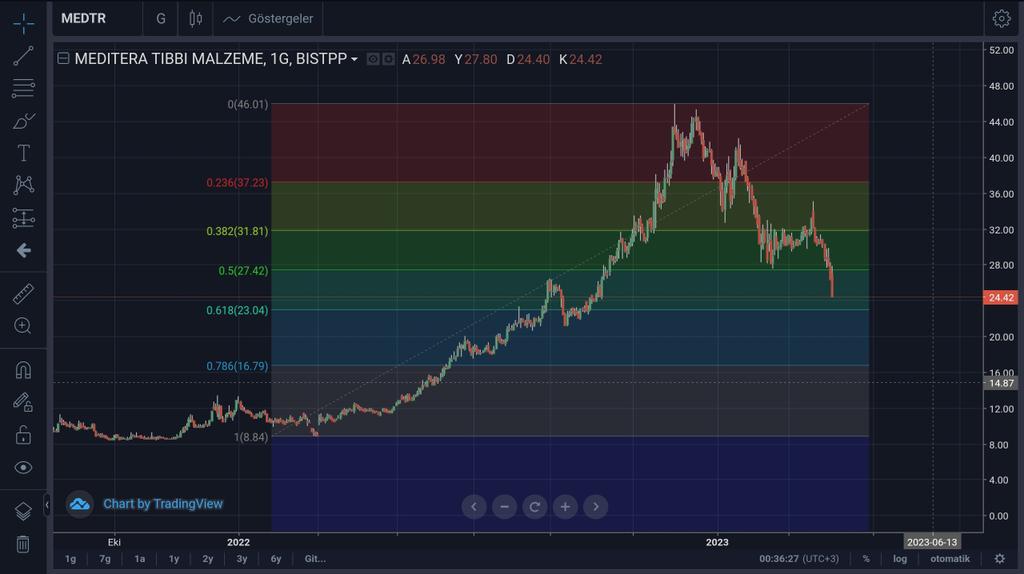This screenshot has width=1024, height=574.
Task: Open Göstergeler indicators menu
Action: coord(268,18)
